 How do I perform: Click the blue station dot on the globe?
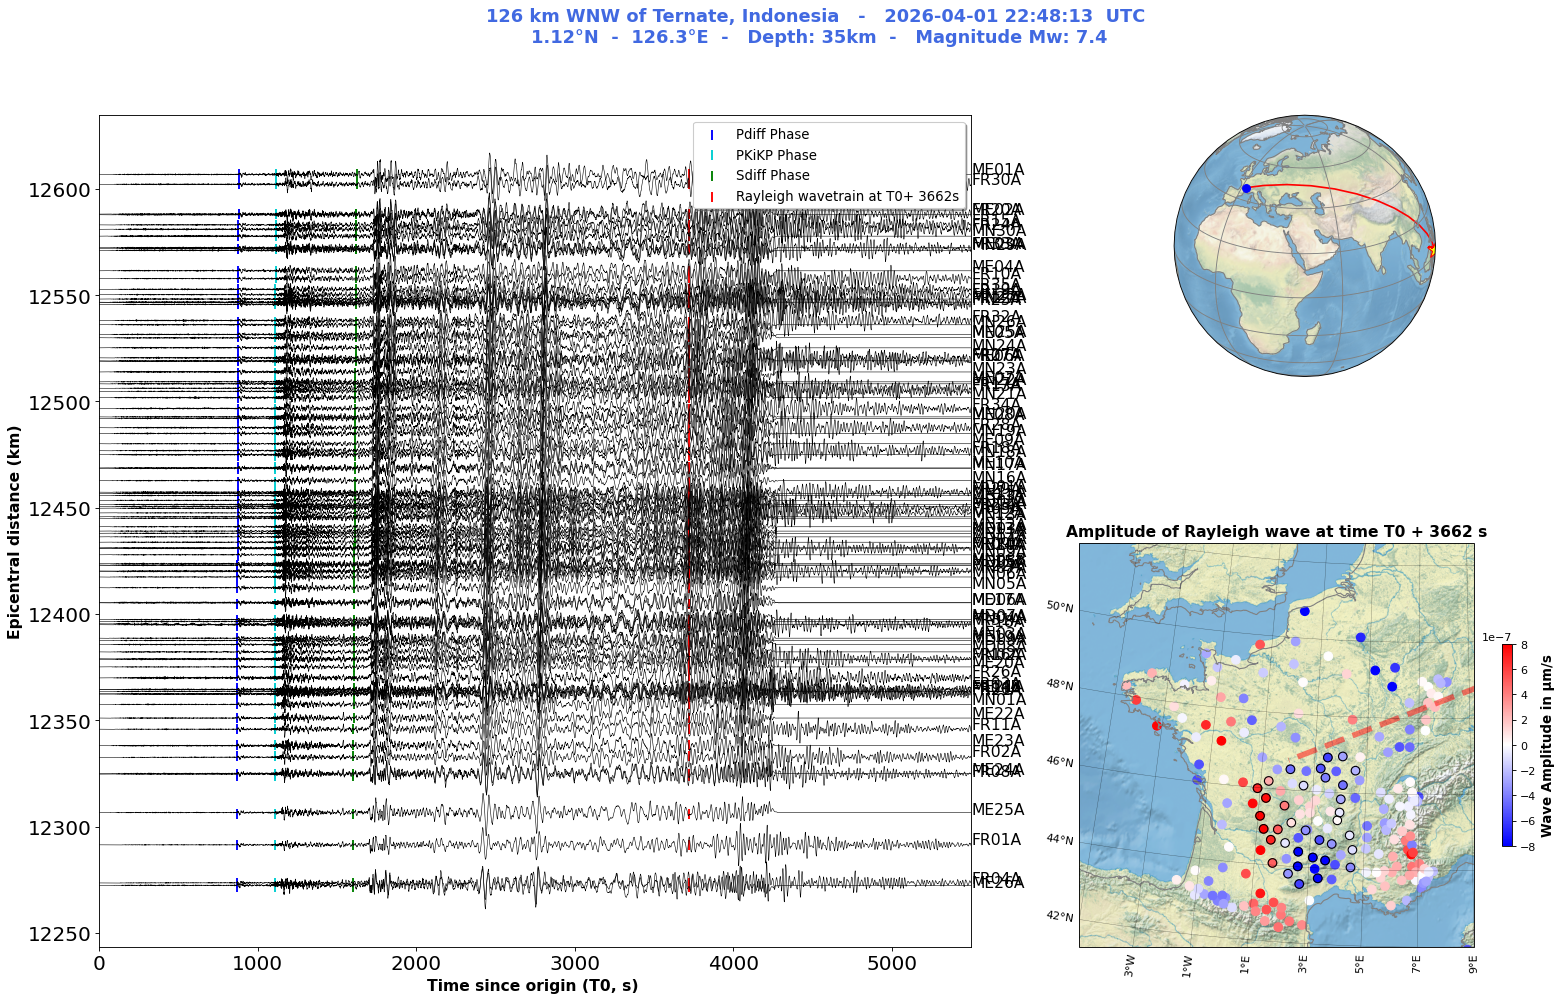1246,188
